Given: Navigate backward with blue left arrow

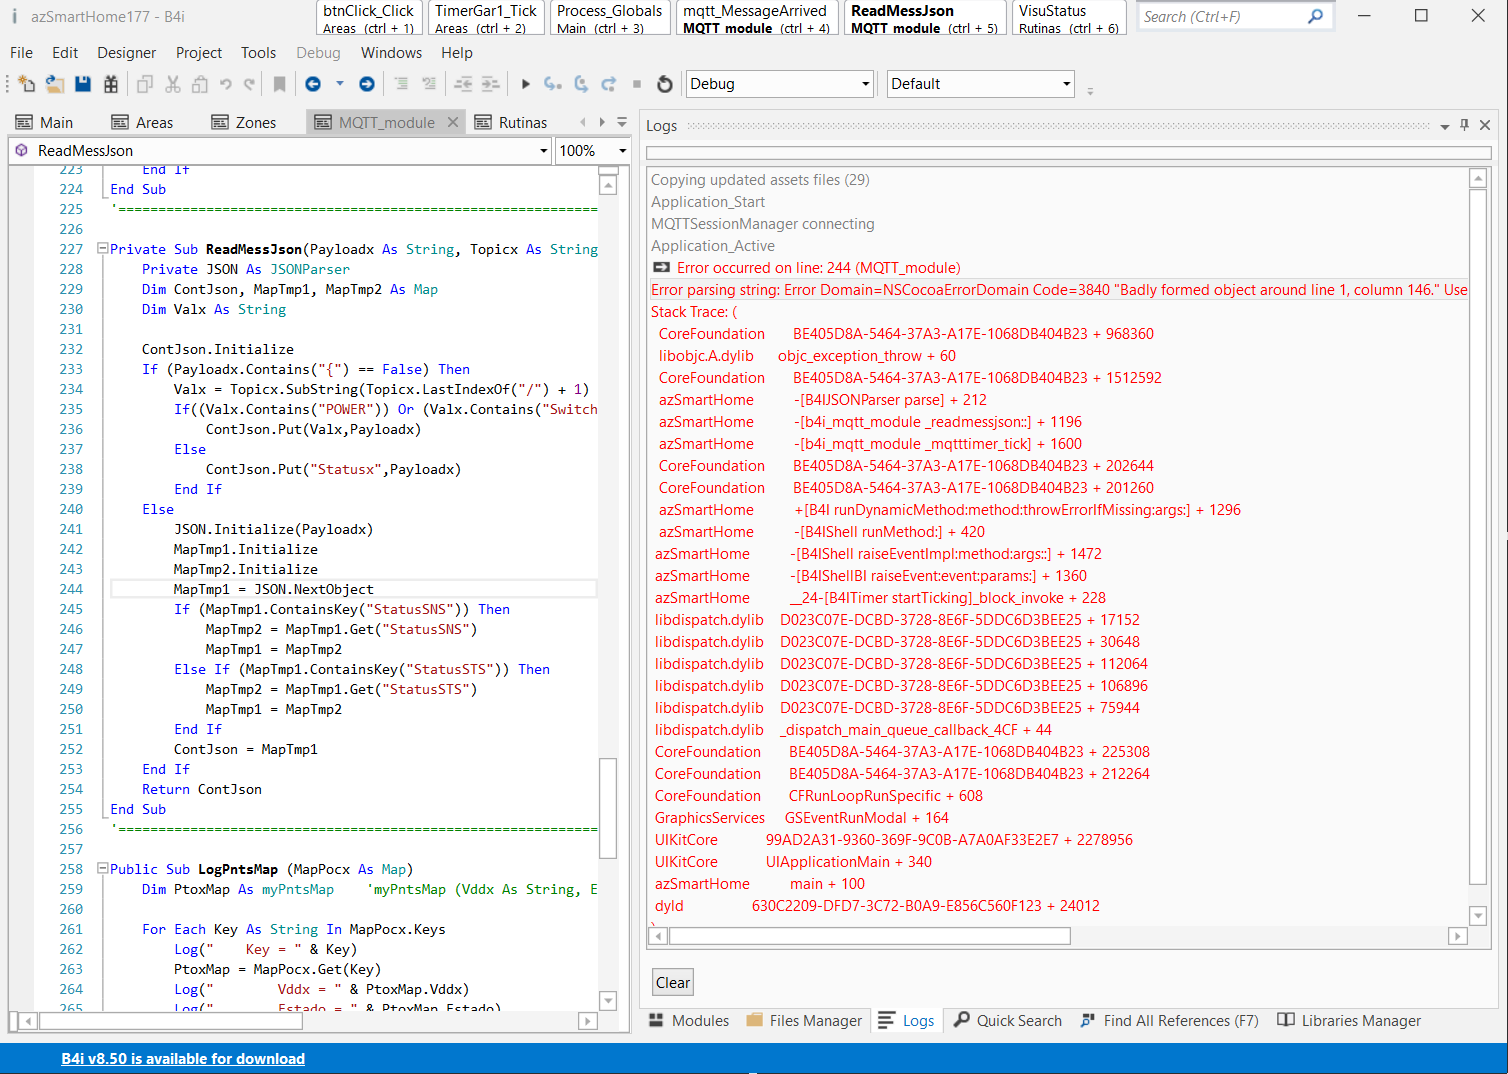Looking at the screenshot, I should pos(313,84).
